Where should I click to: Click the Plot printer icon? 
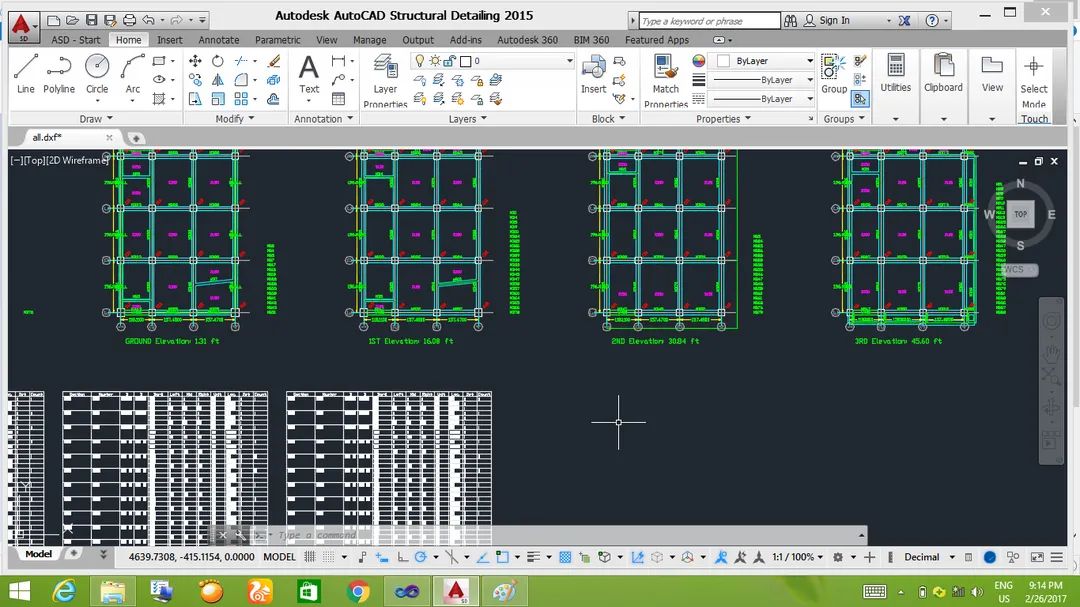129,20
